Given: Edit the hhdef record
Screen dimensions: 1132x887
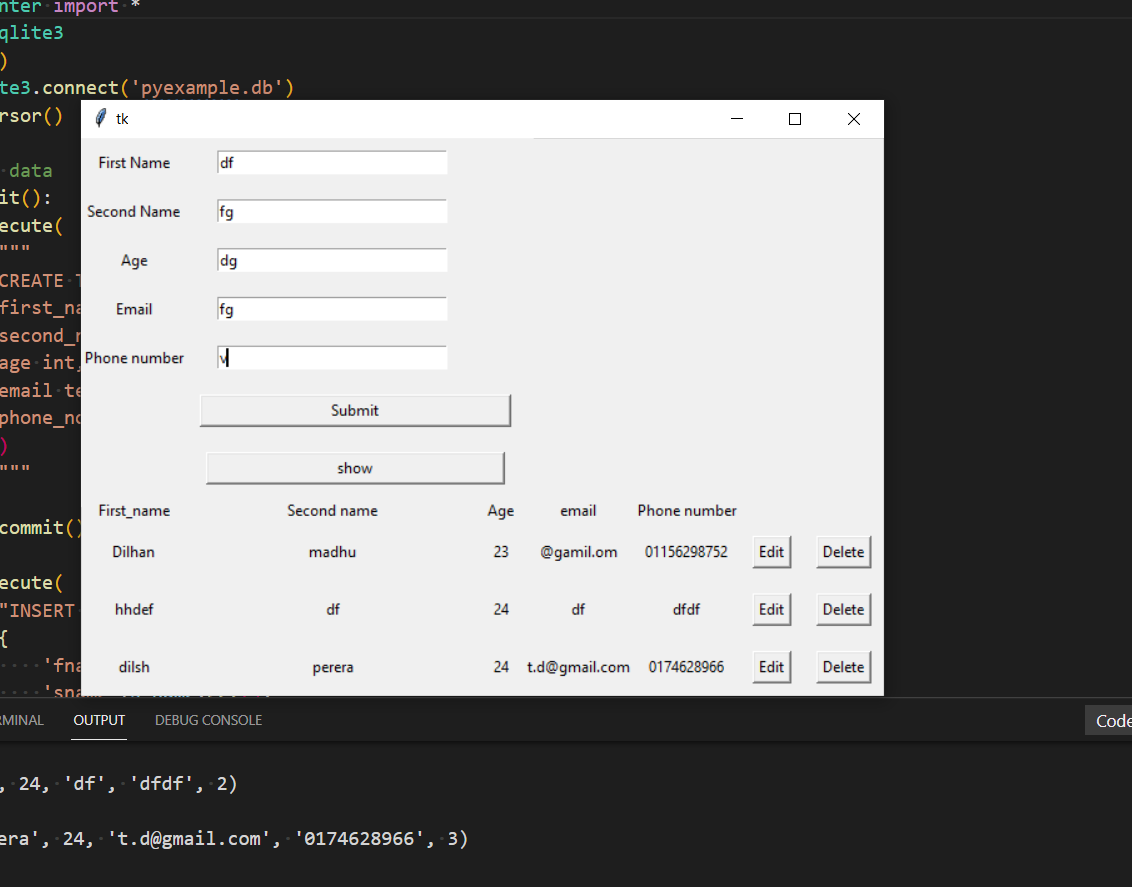Looking at the screenshot, I should [772, 610].
